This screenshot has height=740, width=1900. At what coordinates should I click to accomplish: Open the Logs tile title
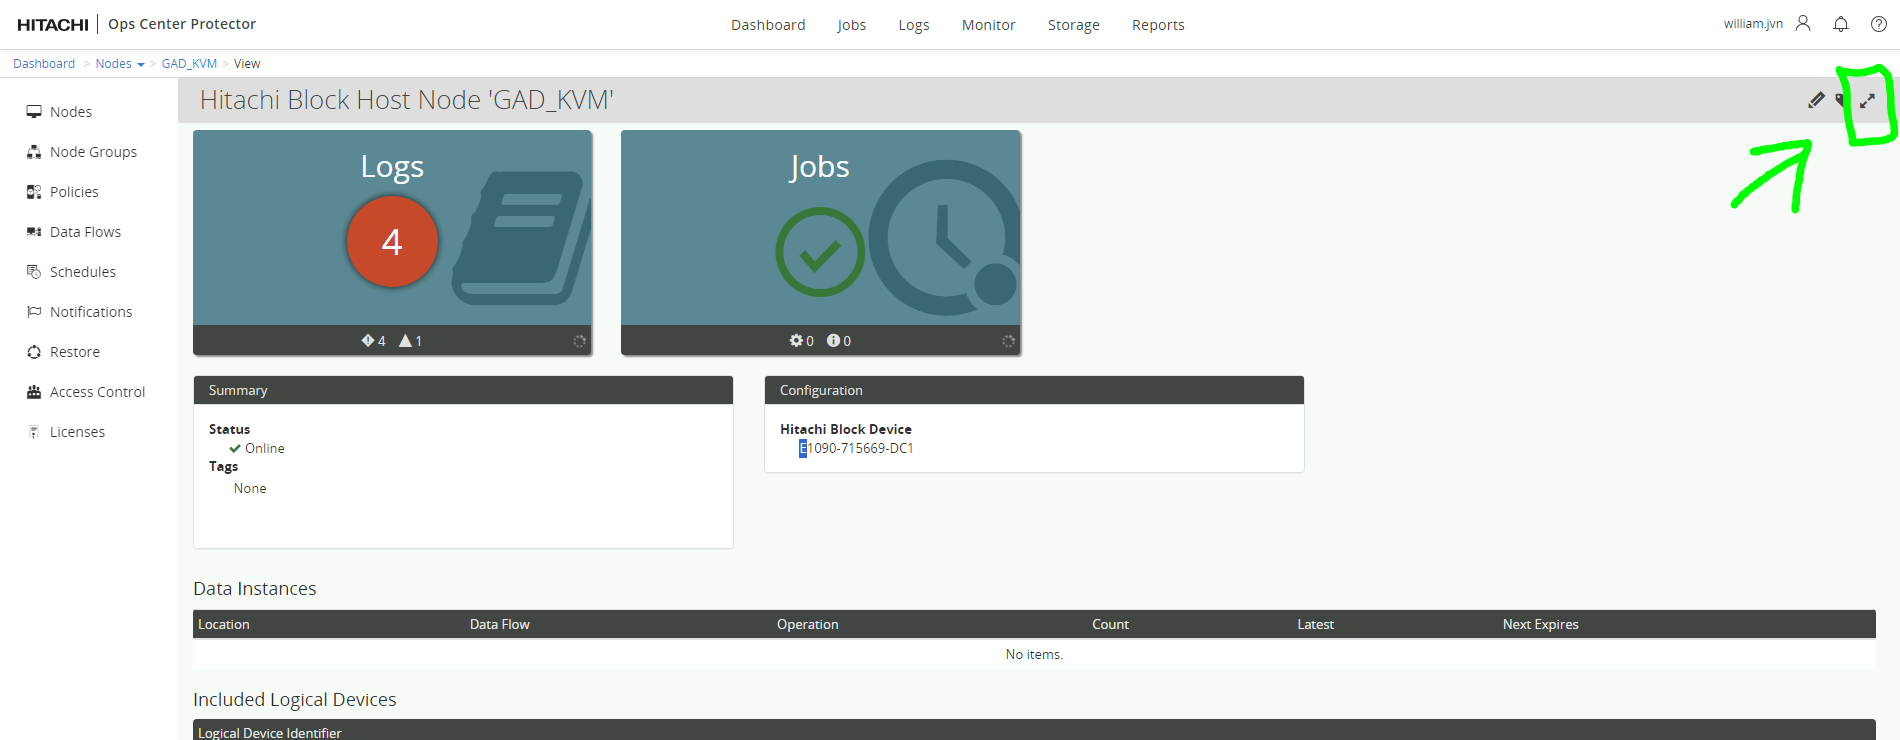pos(392,166)
